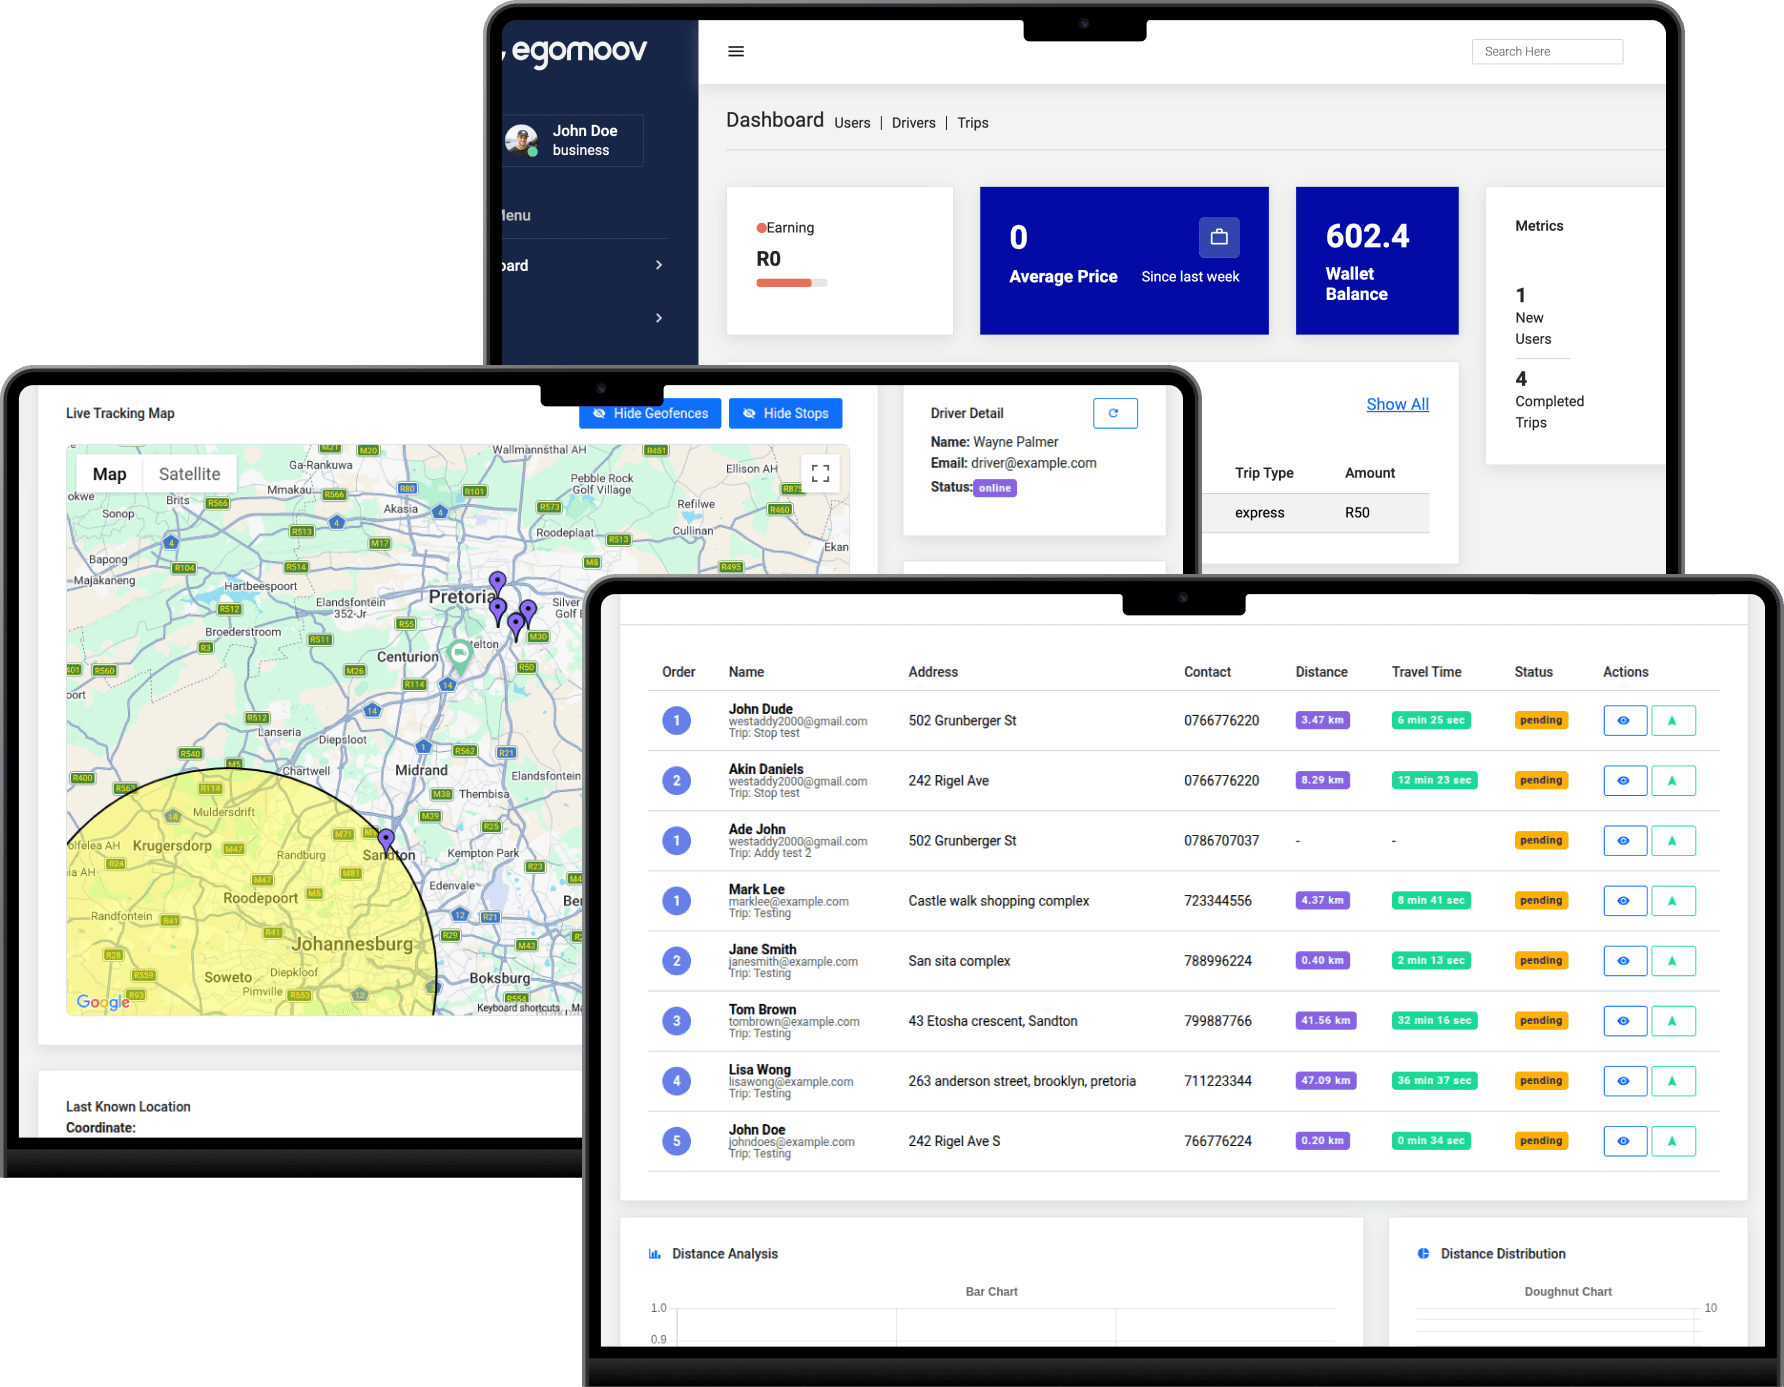View details with Akin Daniels' eye icon
Screen dimensions: 1784x1387
[x=1624, y=781]
